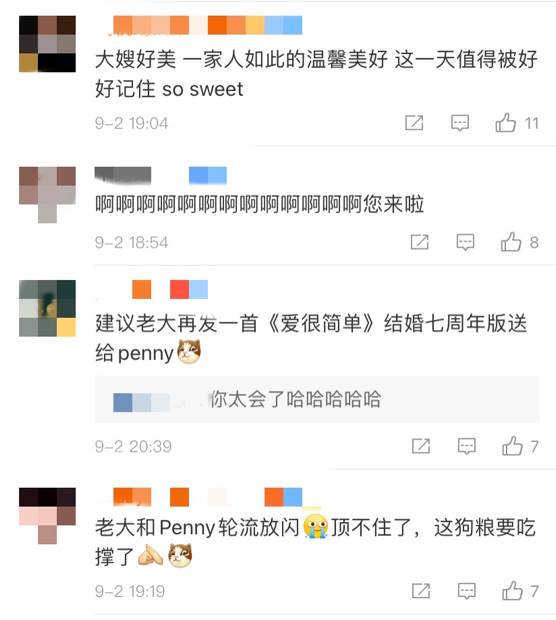Image resolution: width=556 pixels, height=620 pixels.
Task: Open first commenter's dark avatar
Action: point(47,44)
